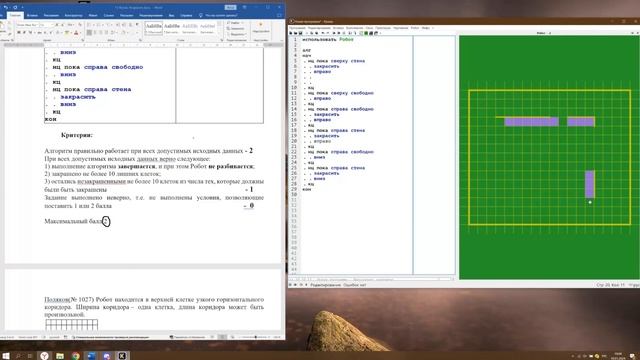Apply the second style in the Word styles gallery
Viewport: 640px width, 360px height.
(172, 28)
